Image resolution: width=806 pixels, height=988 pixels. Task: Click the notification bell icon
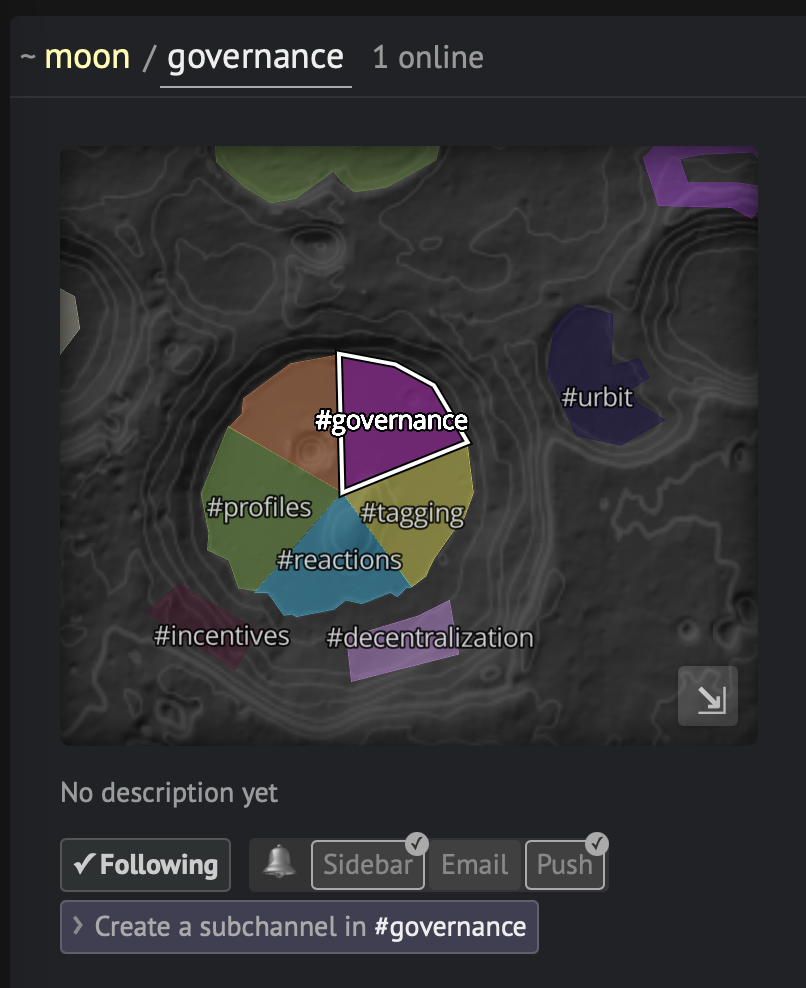[279, 862]
